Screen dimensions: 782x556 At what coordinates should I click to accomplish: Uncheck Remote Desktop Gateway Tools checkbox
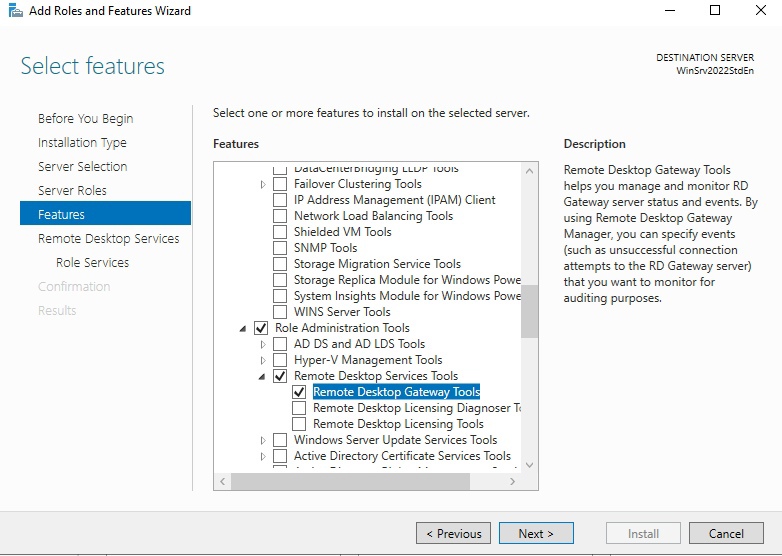tap(299, 392)
